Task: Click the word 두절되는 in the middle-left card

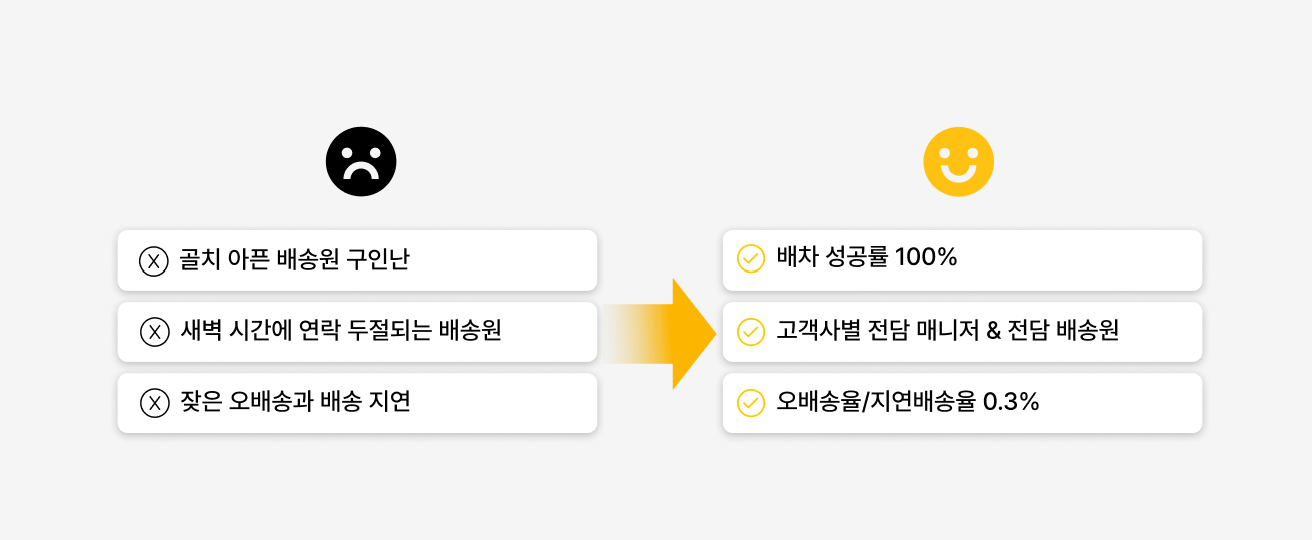Action: [x=387, y=331]
